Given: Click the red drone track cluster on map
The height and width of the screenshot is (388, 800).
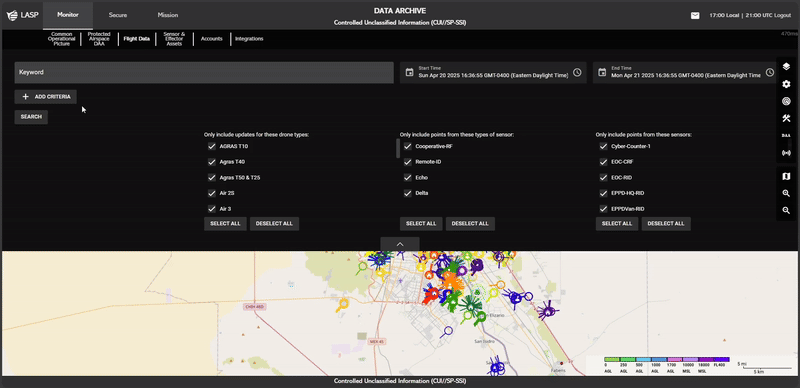Looking at the screenshot, I should pos(432,295).
